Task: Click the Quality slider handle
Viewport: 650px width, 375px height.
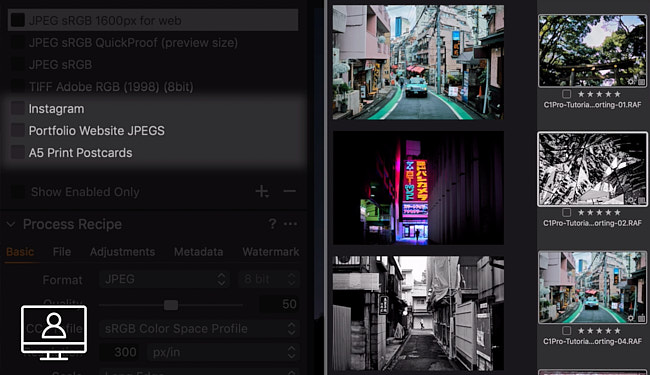Action: coord(171,305)
